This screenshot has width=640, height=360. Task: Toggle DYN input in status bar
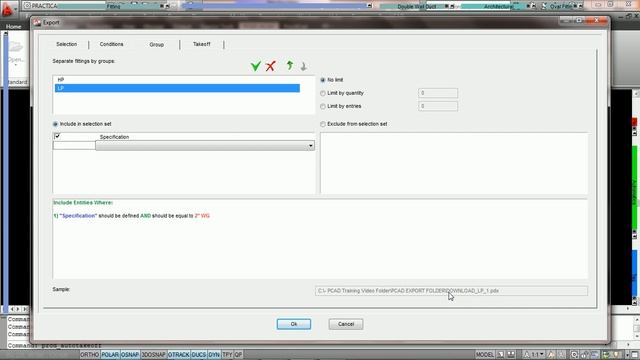(x=214, y=355)
